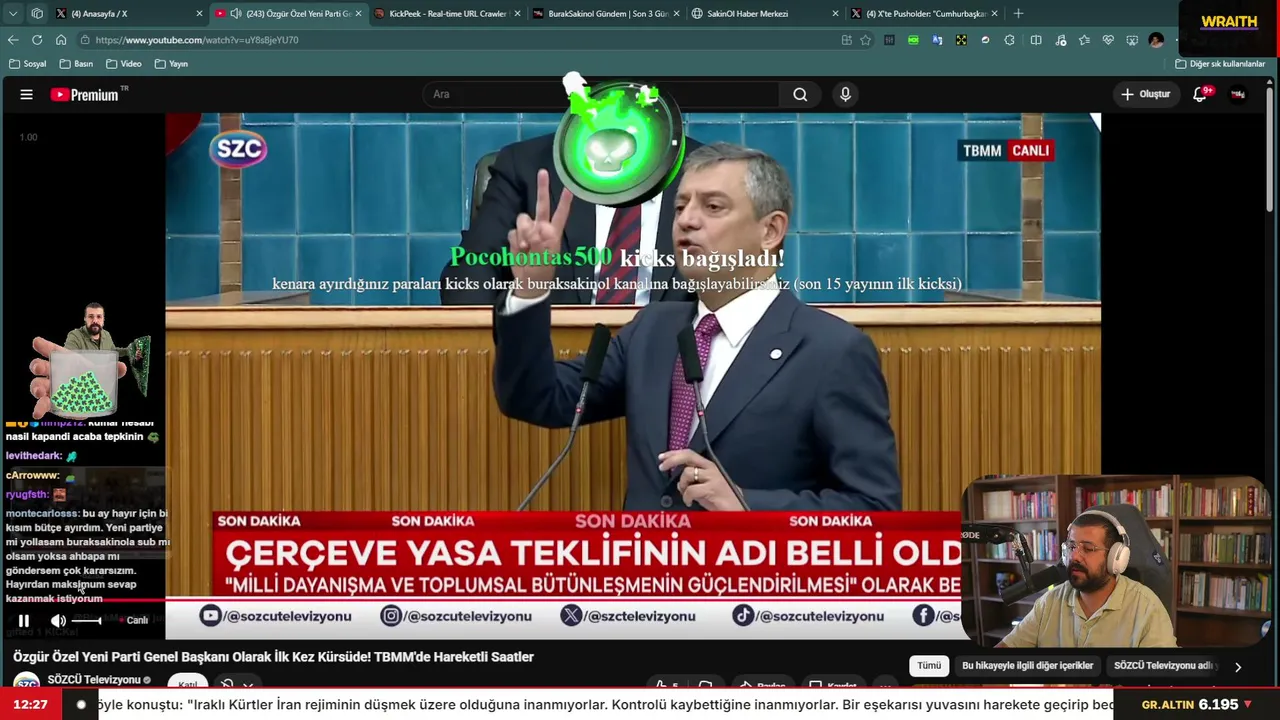This screenshot has height=720, width=1280.
Task: Open the YouTube guide hamburger menu
Action: 27,94
